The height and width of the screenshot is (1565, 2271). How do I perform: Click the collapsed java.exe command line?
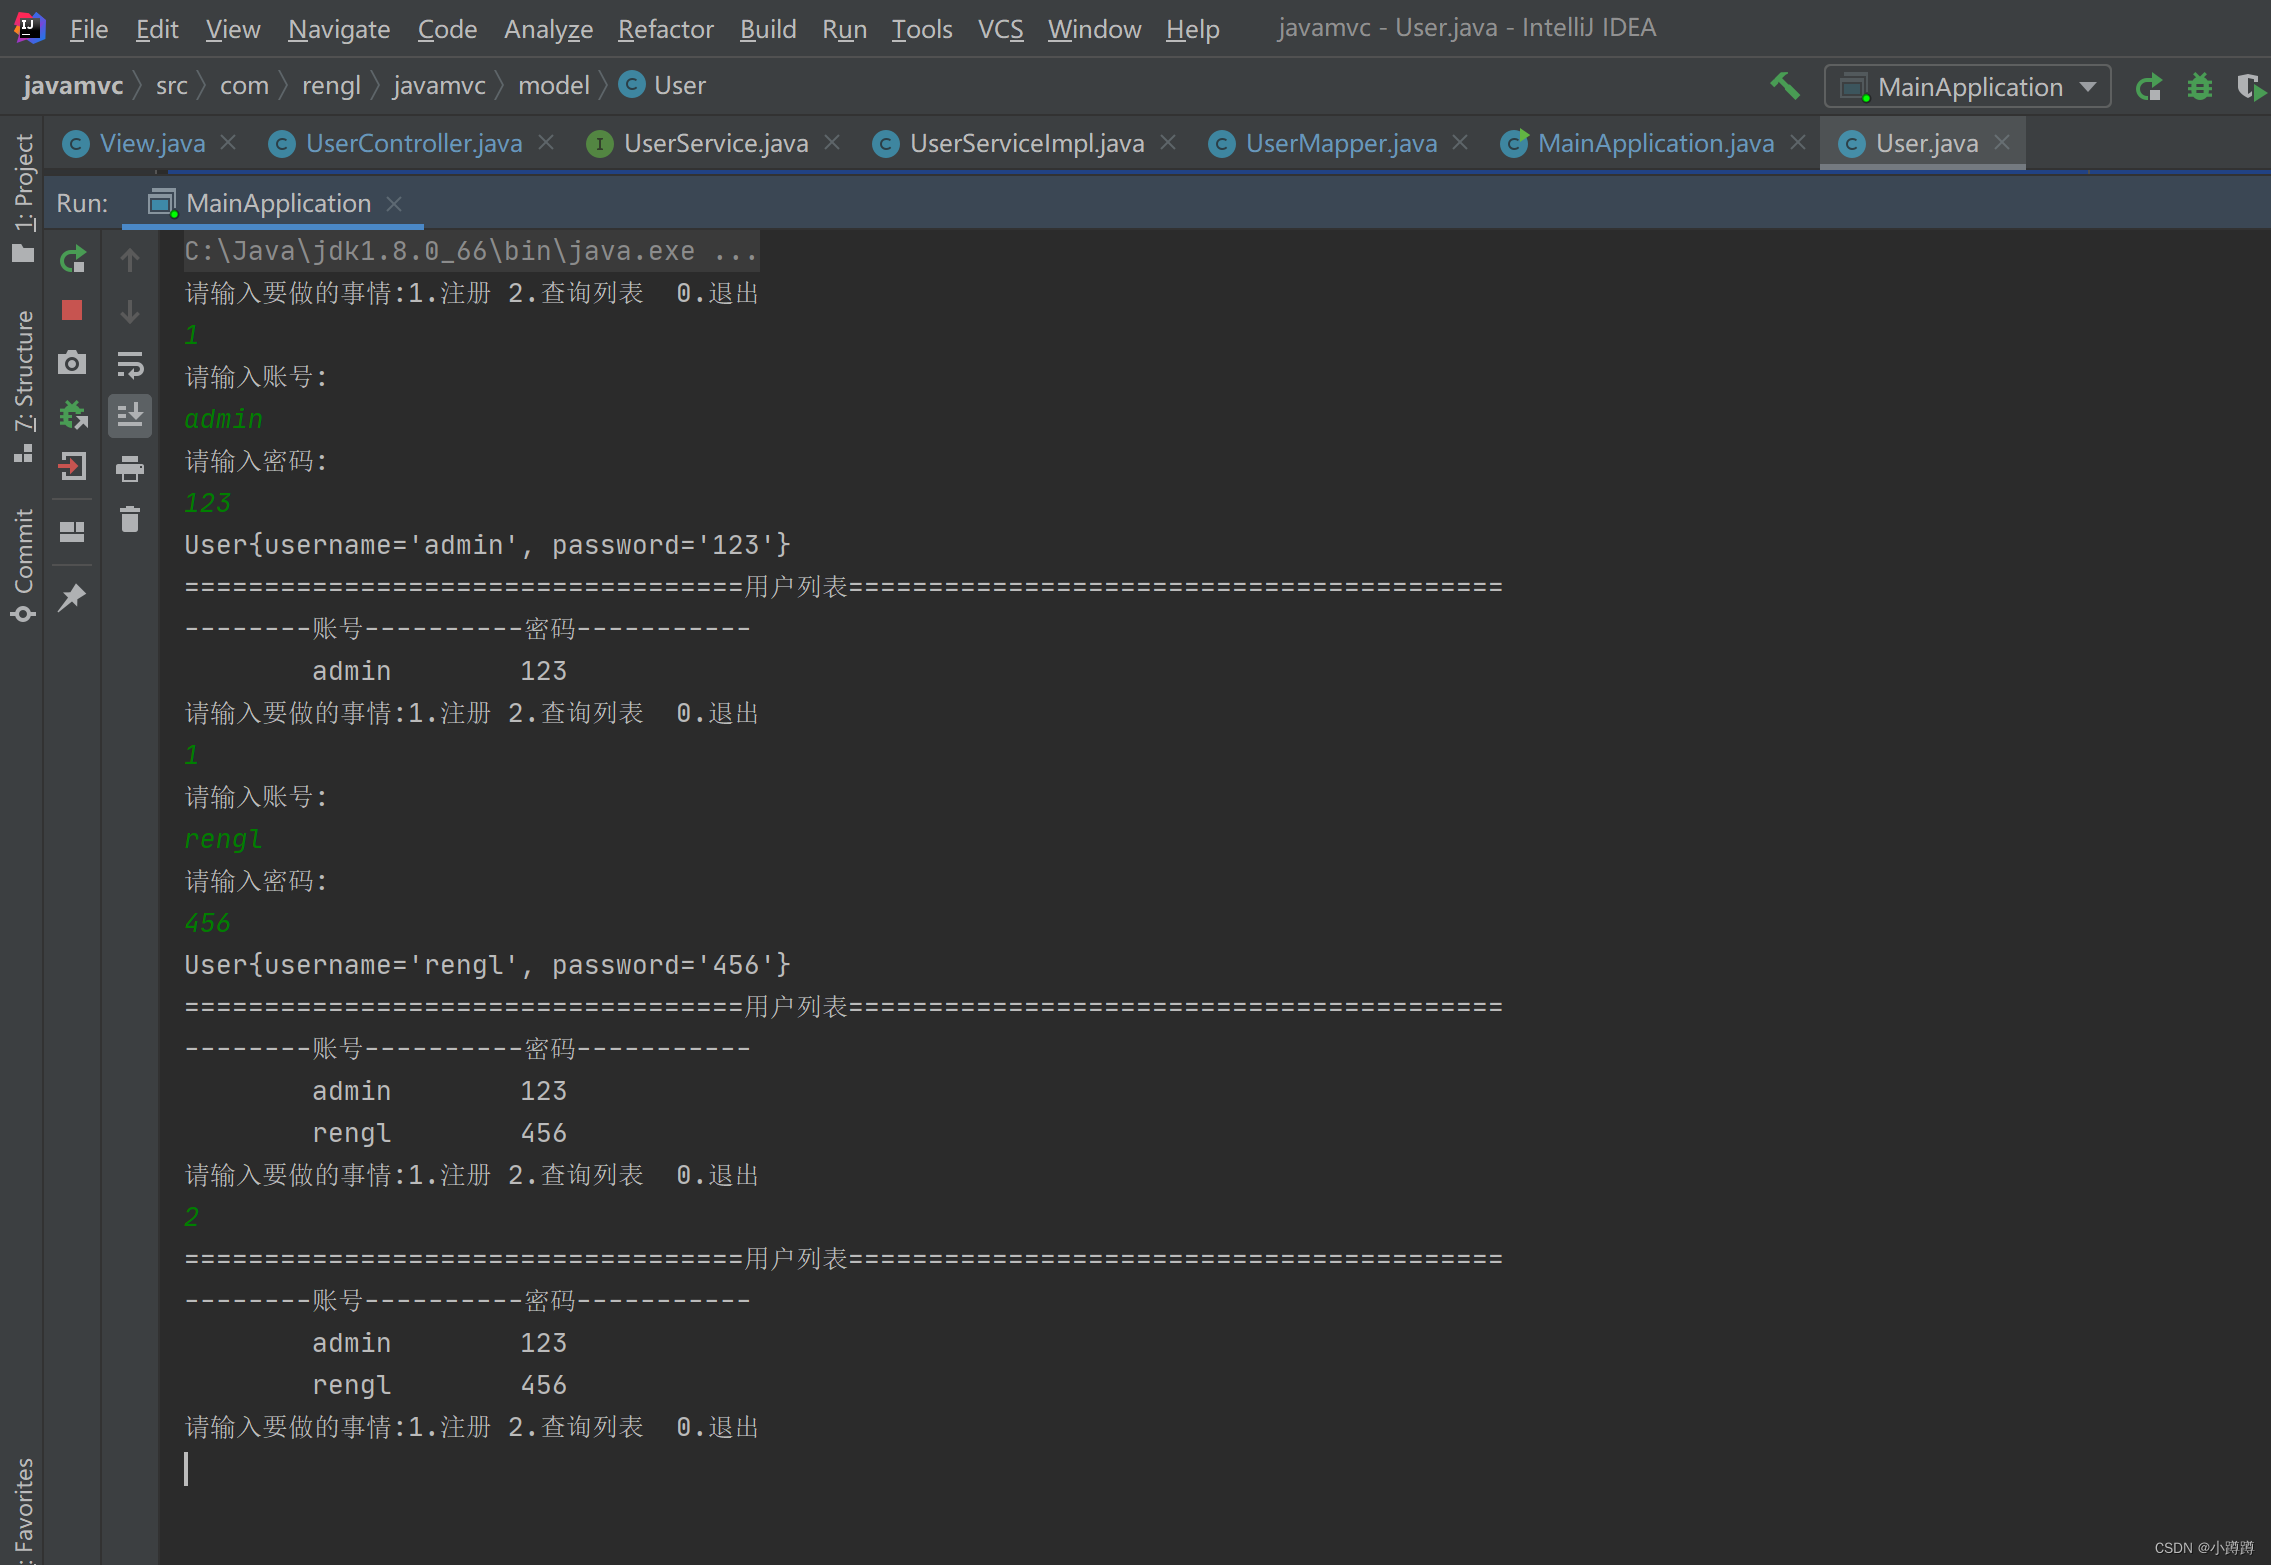470,251
